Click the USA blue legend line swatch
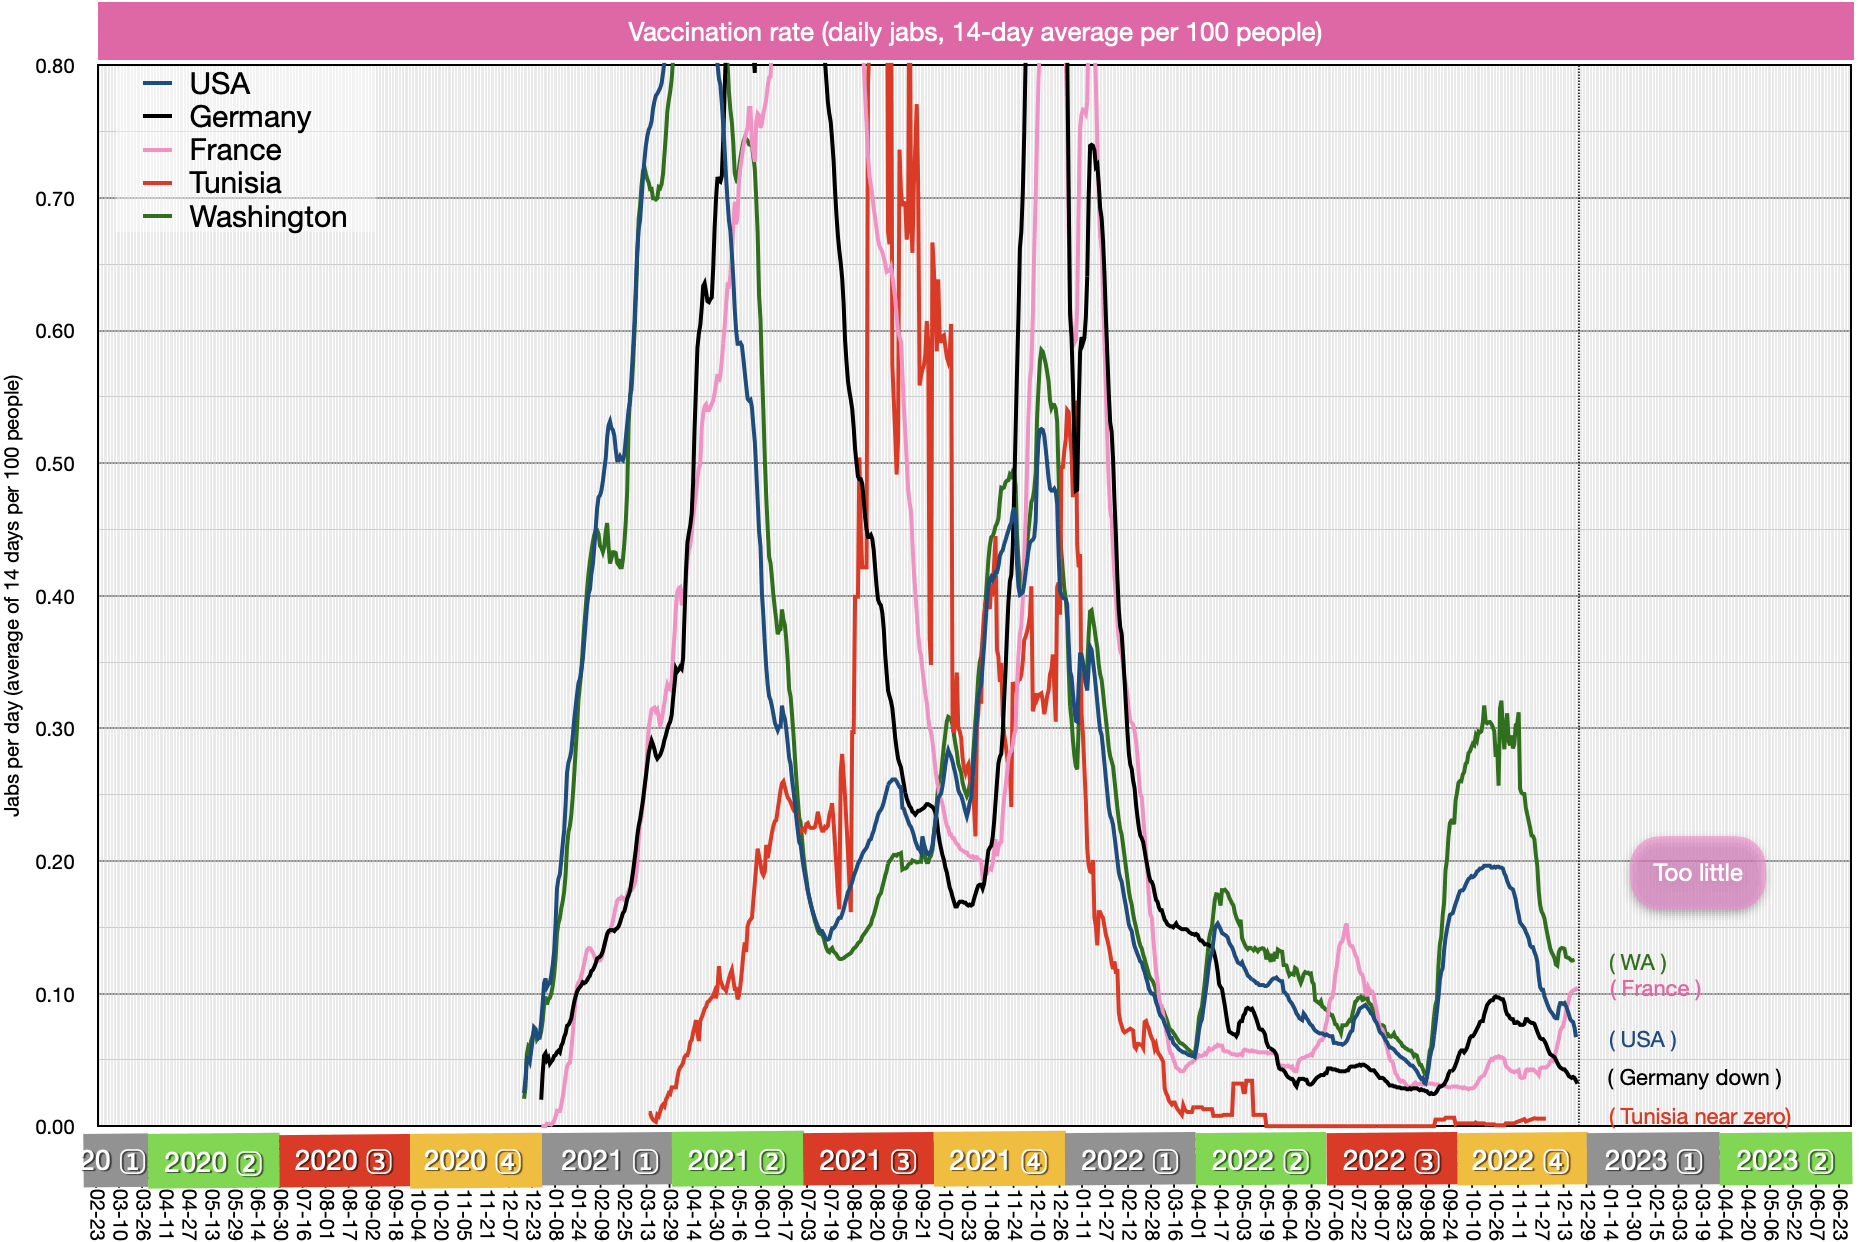 click(x=158, y=84)
